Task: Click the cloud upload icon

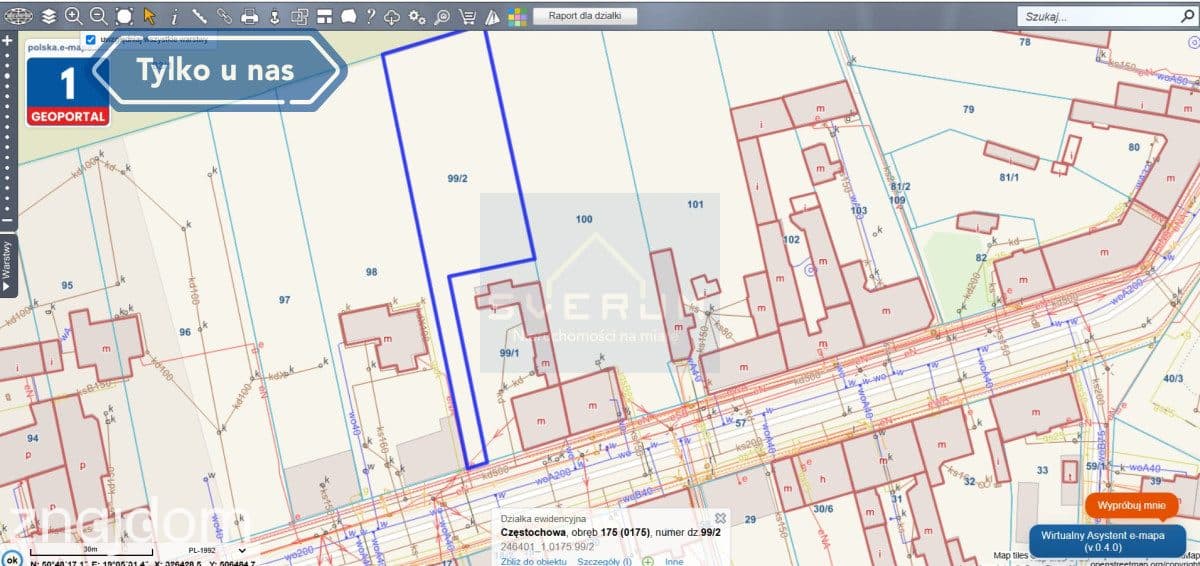Action: click(393, 16)
